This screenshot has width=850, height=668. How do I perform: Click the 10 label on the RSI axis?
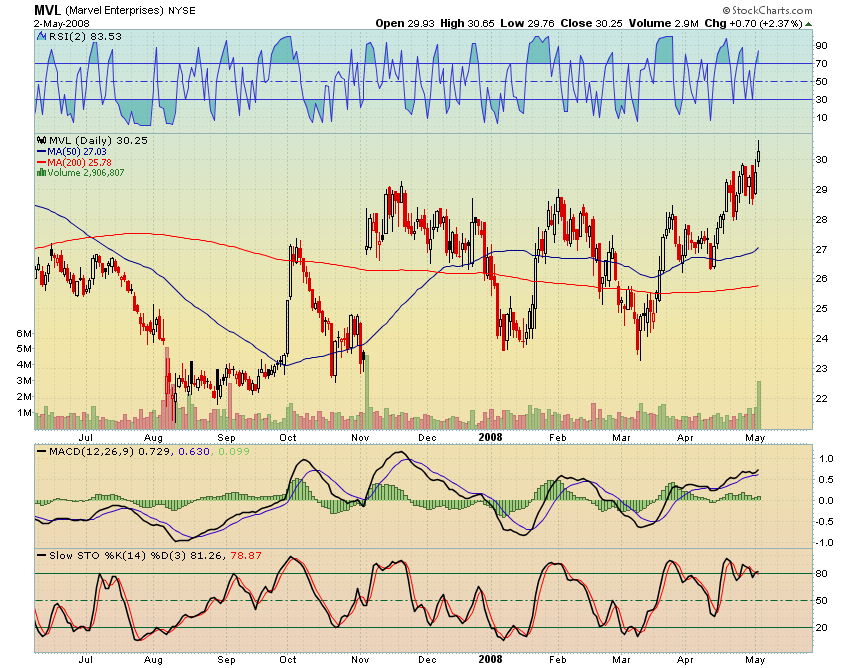tap(821, 118)
